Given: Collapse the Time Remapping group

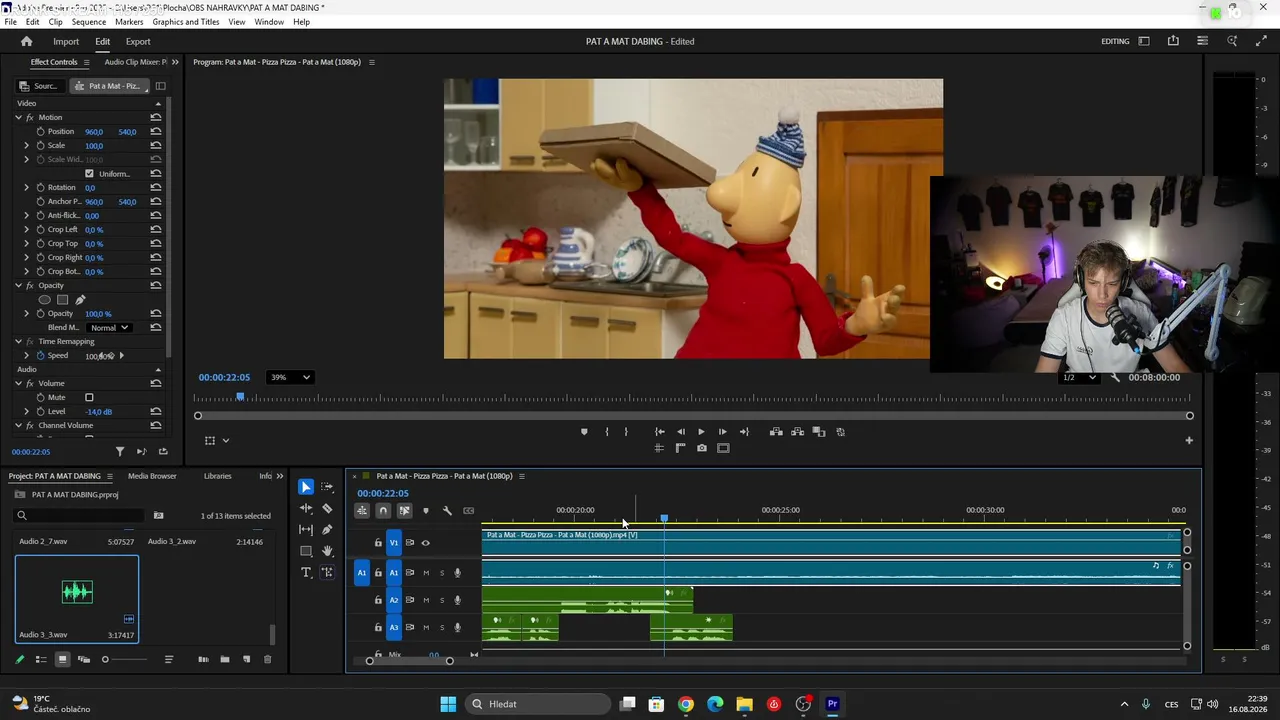Looking at the screenshot, I should pos(18,342).
